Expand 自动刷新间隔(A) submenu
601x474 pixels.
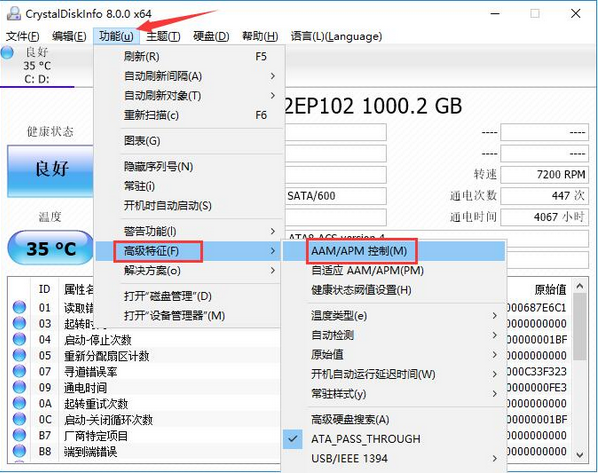(x=190, y=76)
